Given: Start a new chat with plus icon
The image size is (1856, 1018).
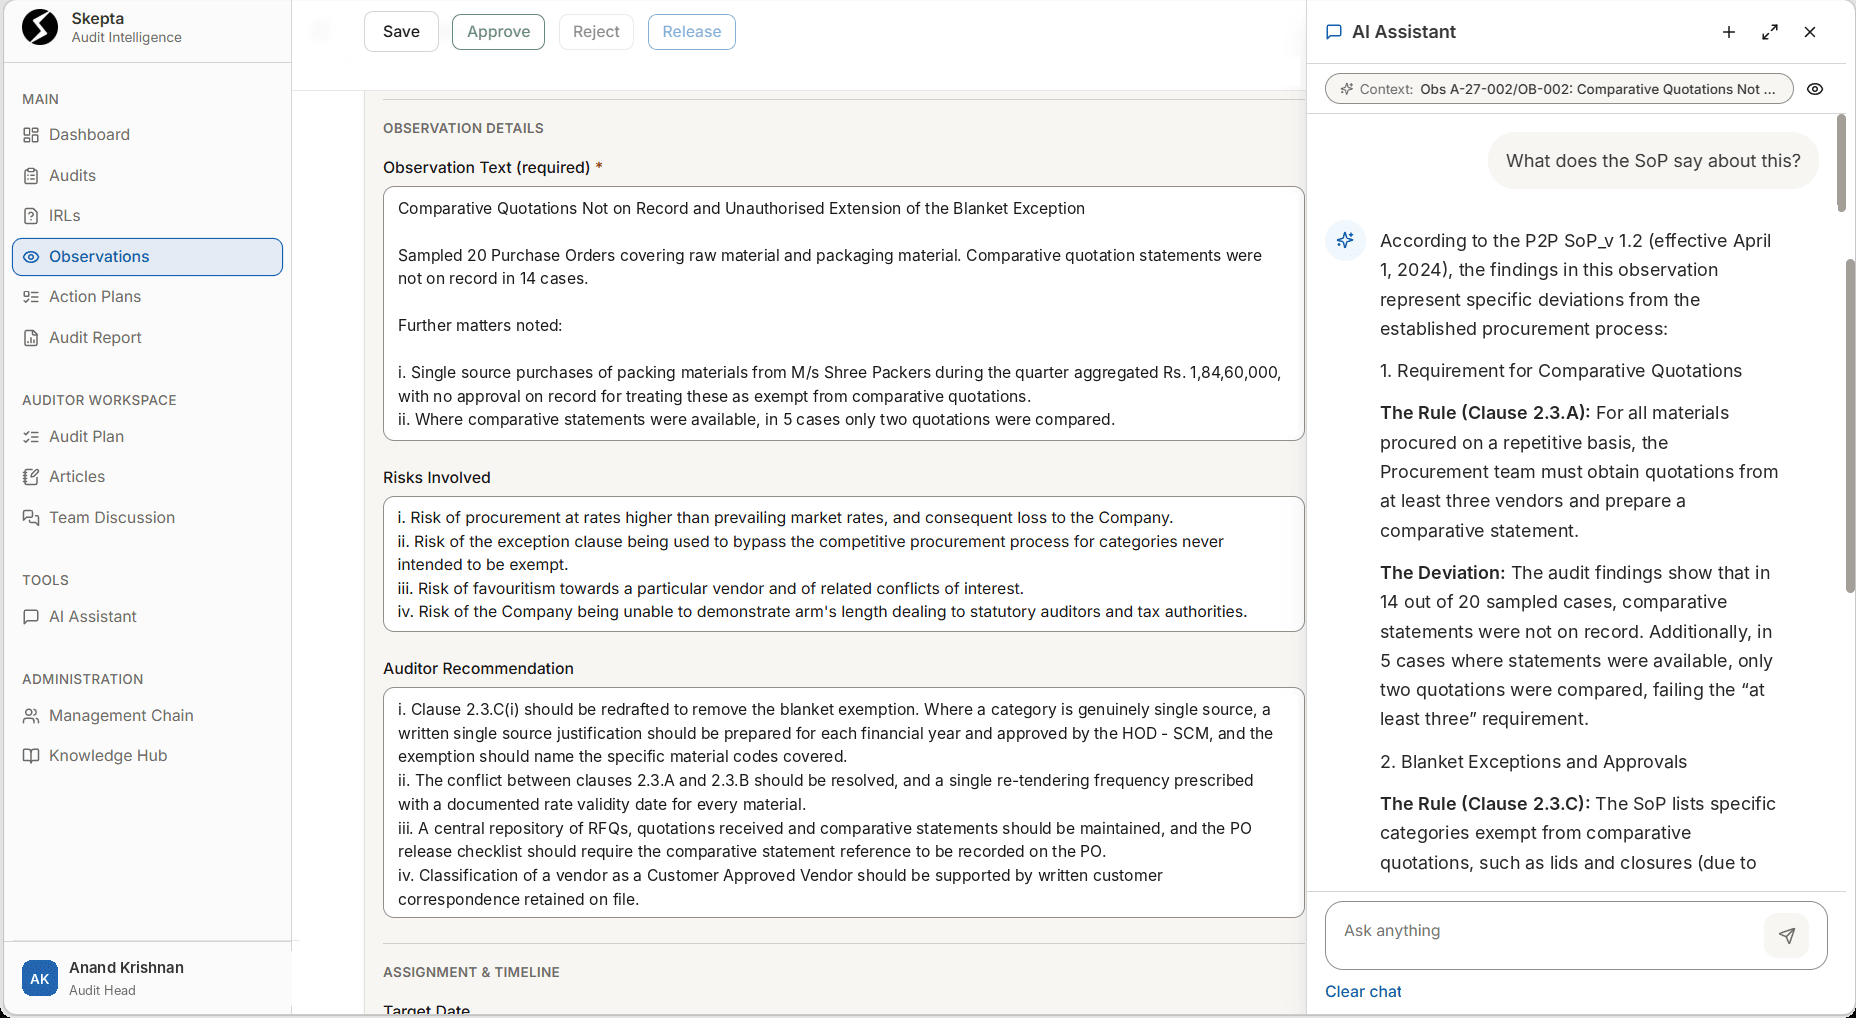Looking at the screenshot, I should (x=1729, y=32).
